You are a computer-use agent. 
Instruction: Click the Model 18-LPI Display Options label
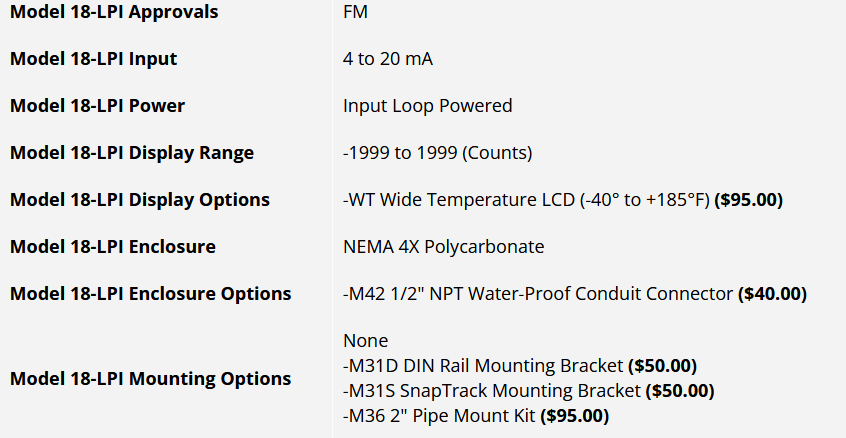[x=139, y=200]
